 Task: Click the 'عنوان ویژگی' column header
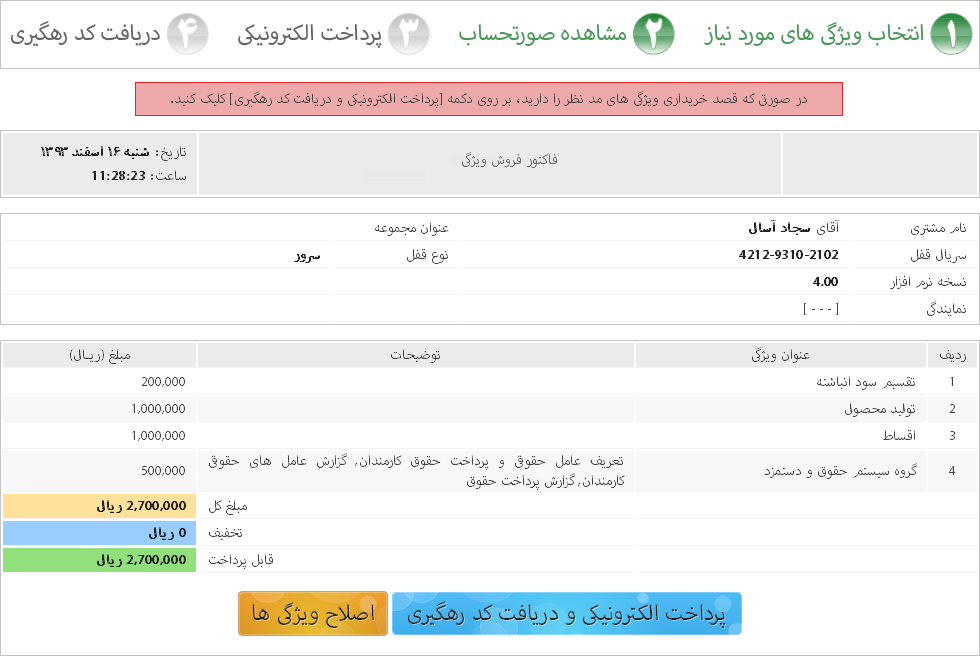coord(781,355)
